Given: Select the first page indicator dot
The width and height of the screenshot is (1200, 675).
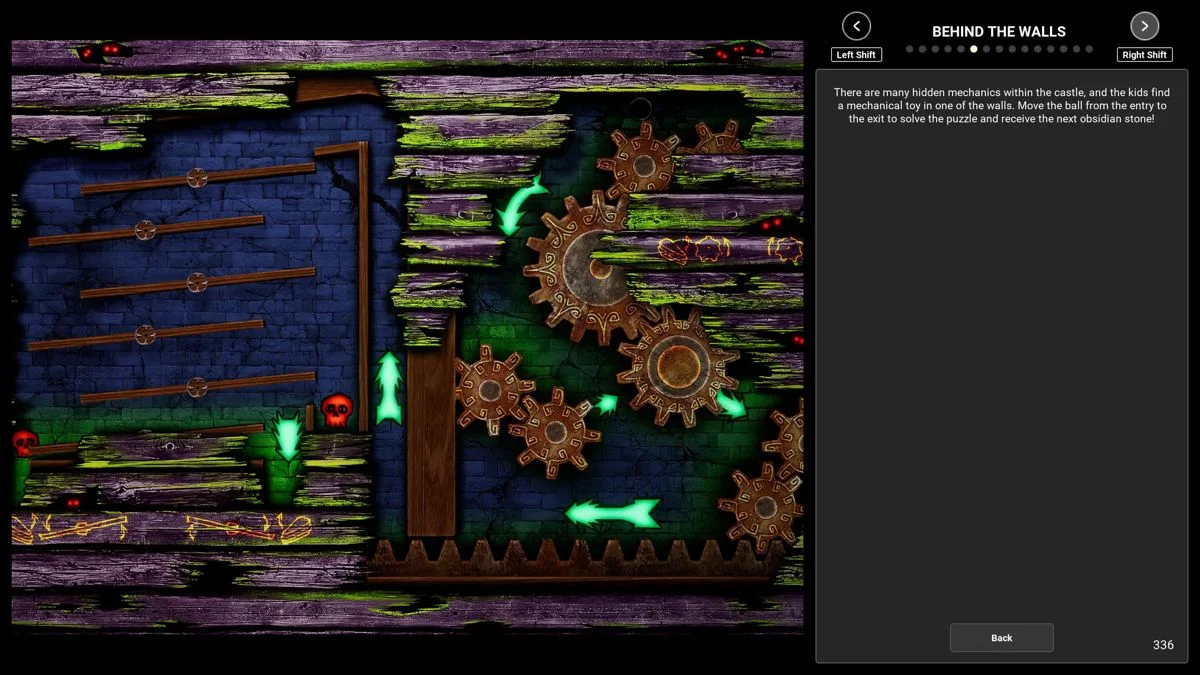Looking at the screenshot, I should (x=910, y=49).
